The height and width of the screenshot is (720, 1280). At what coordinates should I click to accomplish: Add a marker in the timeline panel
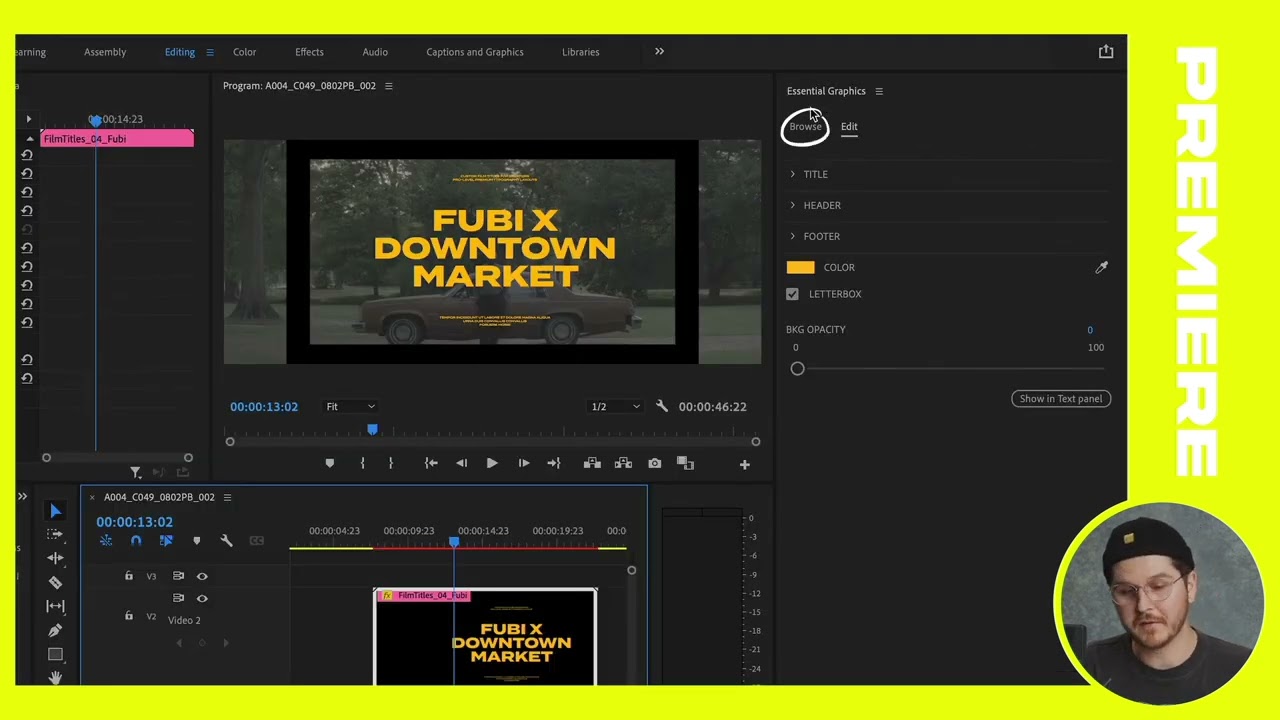tap(196, 541)
